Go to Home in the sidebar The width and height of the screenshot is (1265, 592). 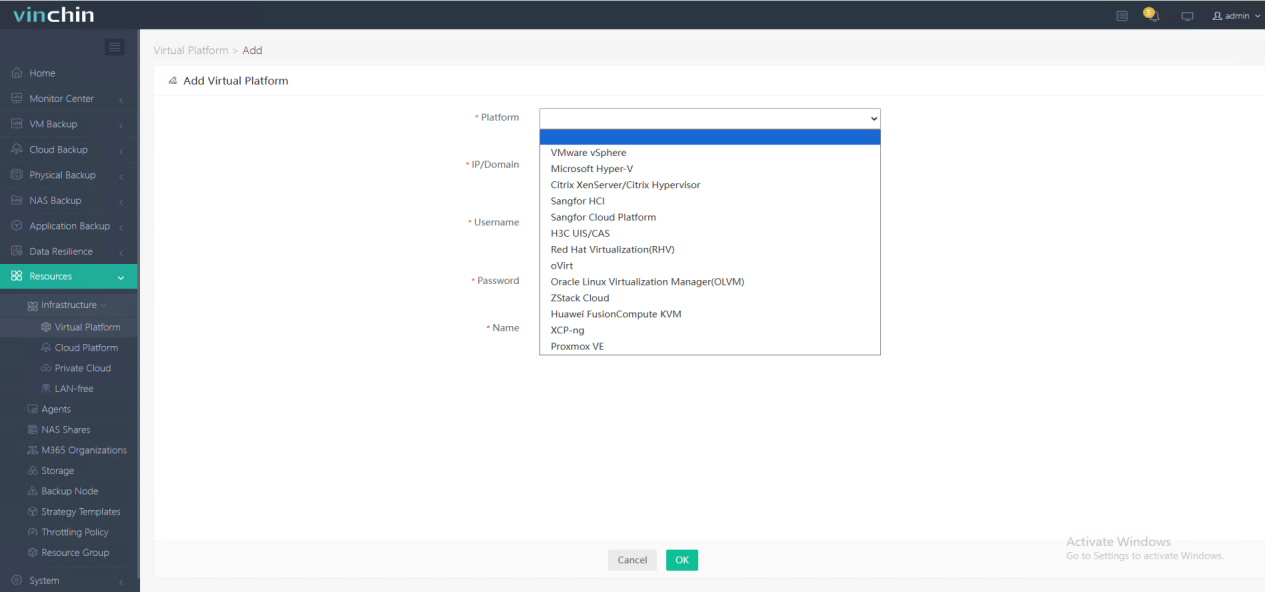click(69, 73)
